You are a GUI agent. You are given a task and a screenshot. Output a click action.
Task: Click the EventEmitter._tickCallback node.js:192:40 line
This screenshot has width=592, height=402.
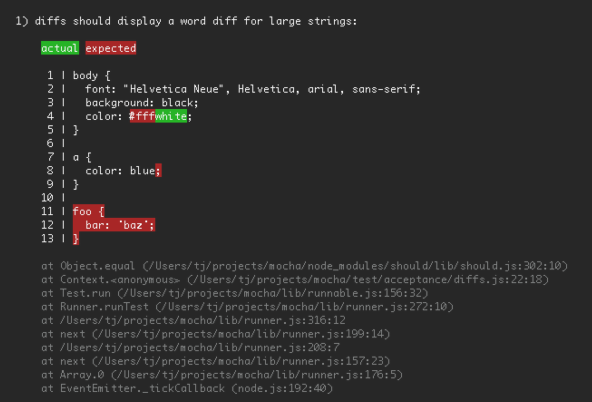coord(187,388)
